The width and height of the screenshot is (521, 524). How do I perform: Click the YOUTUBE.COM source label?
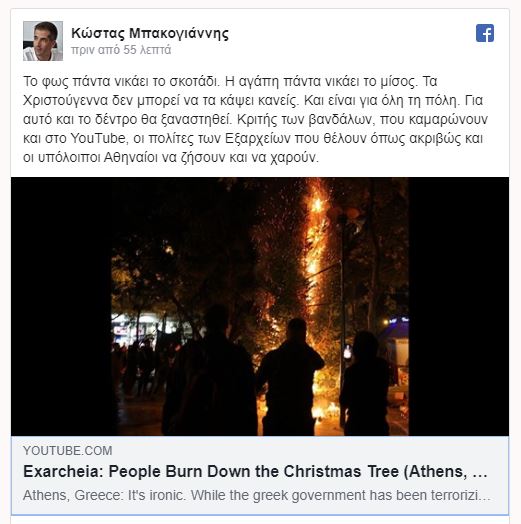click(68, 450)
